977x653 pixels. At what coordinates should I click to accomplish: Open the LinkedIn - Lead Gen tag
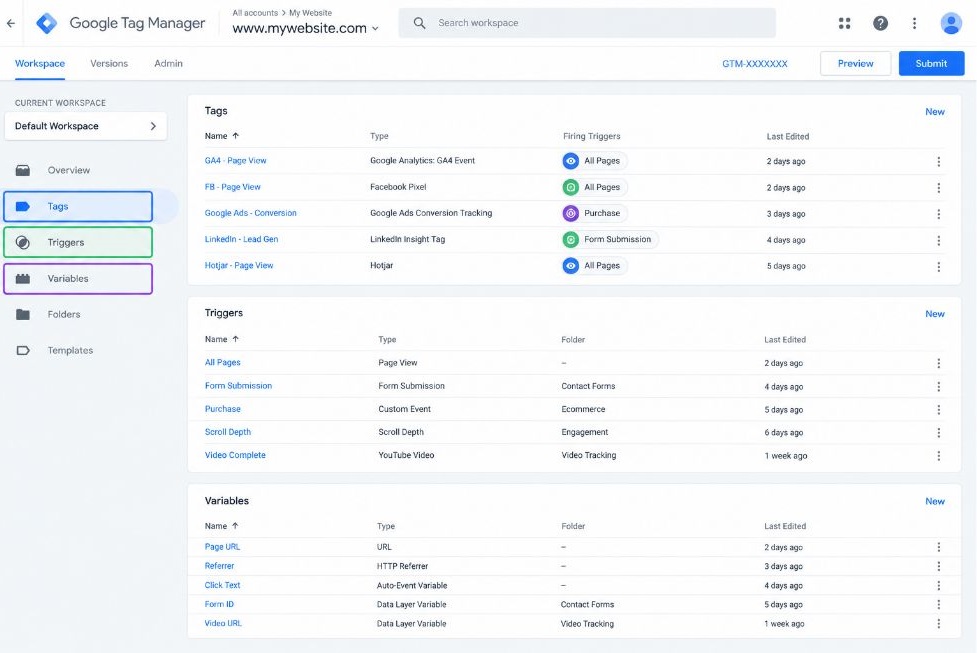point(241,239)
